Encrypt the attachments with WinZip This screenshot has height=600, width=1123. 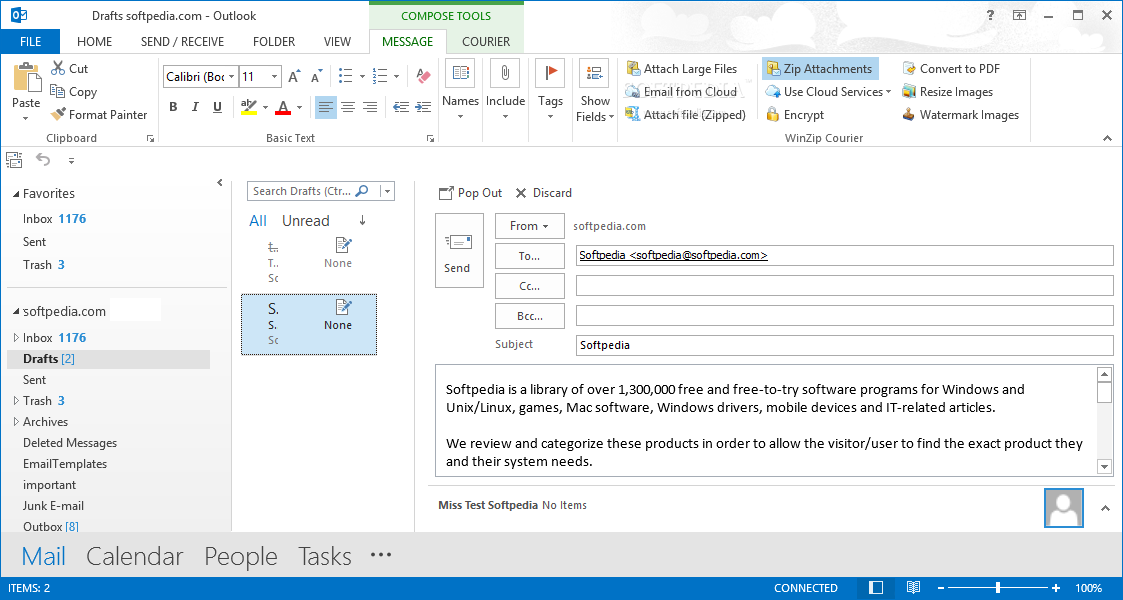tap(795, 115)
